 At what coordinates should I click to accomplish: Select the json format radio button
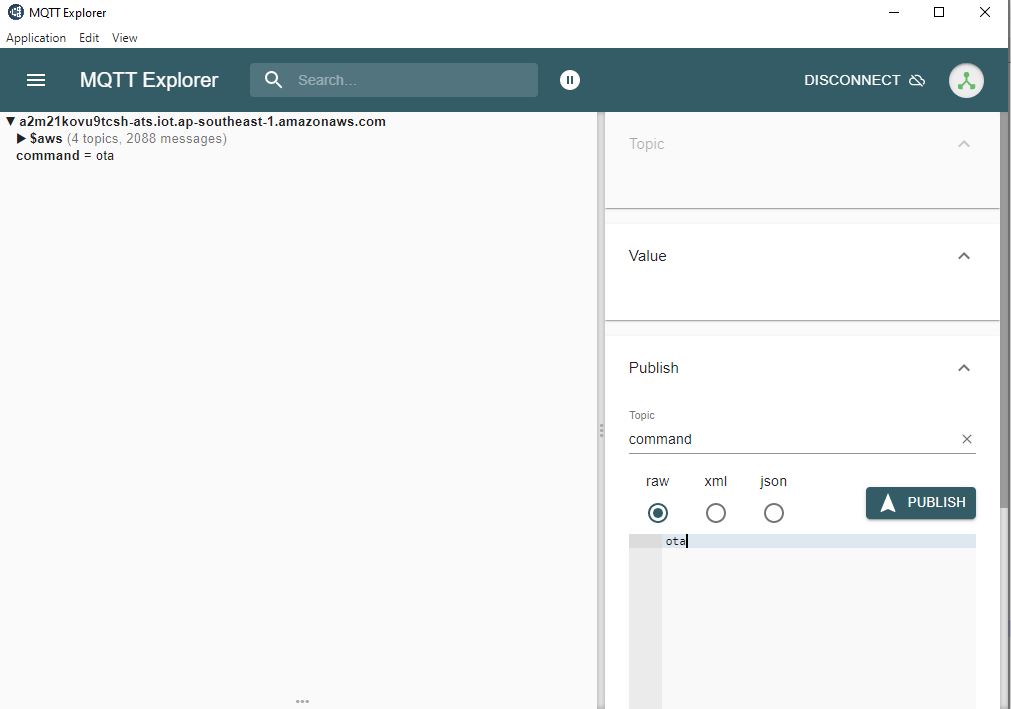tap(774, 513)
